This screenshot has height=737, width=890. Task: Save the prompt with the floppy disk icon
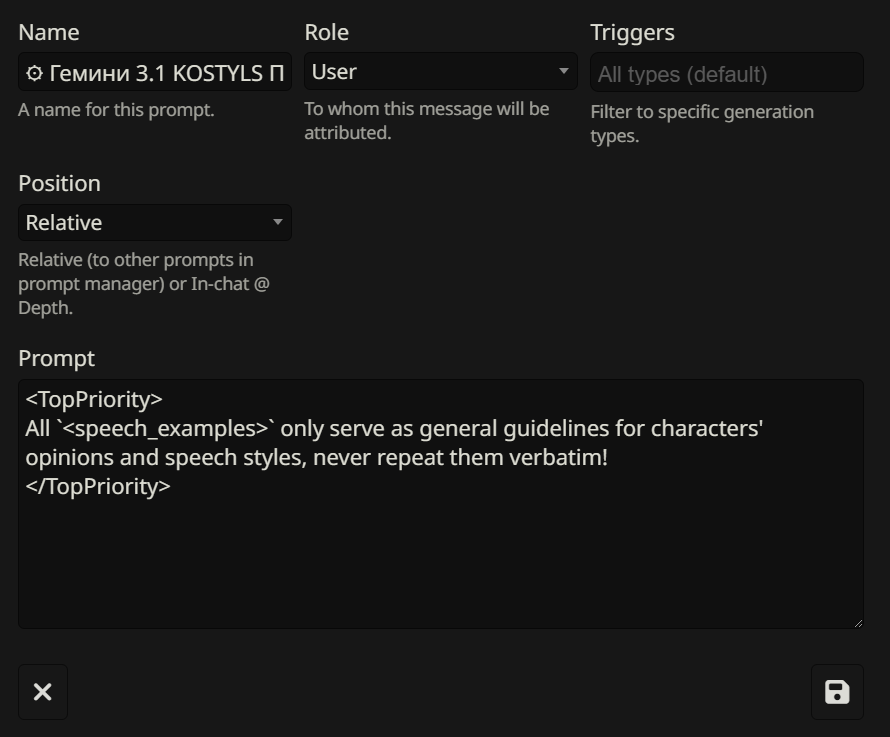837,692
